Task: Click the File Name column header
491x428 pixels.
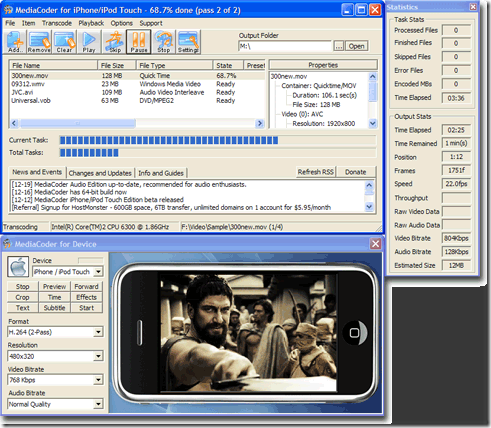Action: click(x=53, y=65)
